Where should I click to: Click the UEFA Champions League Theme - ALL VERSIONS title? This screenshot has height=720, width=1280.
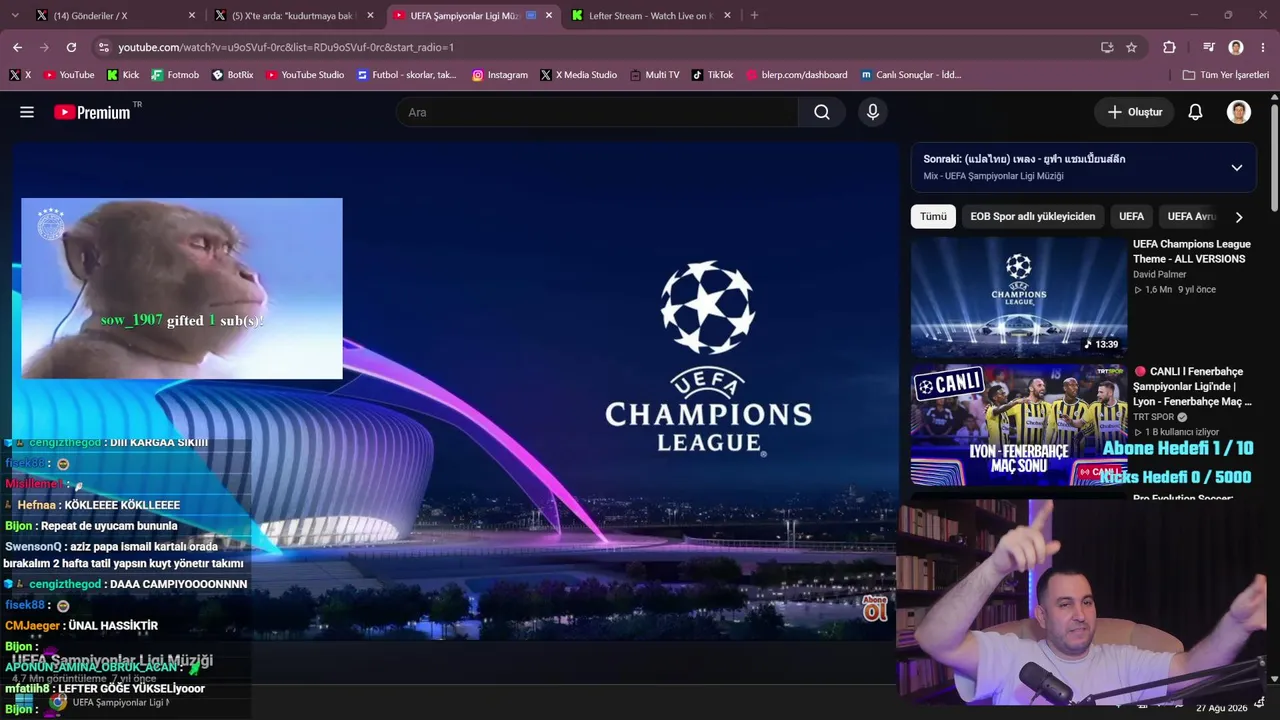click(x=1191, y=251)
